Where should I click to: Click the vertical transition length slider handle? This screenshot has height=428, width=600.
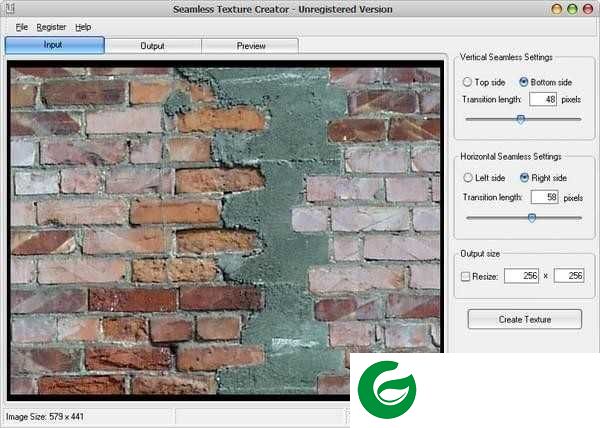(520, 119)
